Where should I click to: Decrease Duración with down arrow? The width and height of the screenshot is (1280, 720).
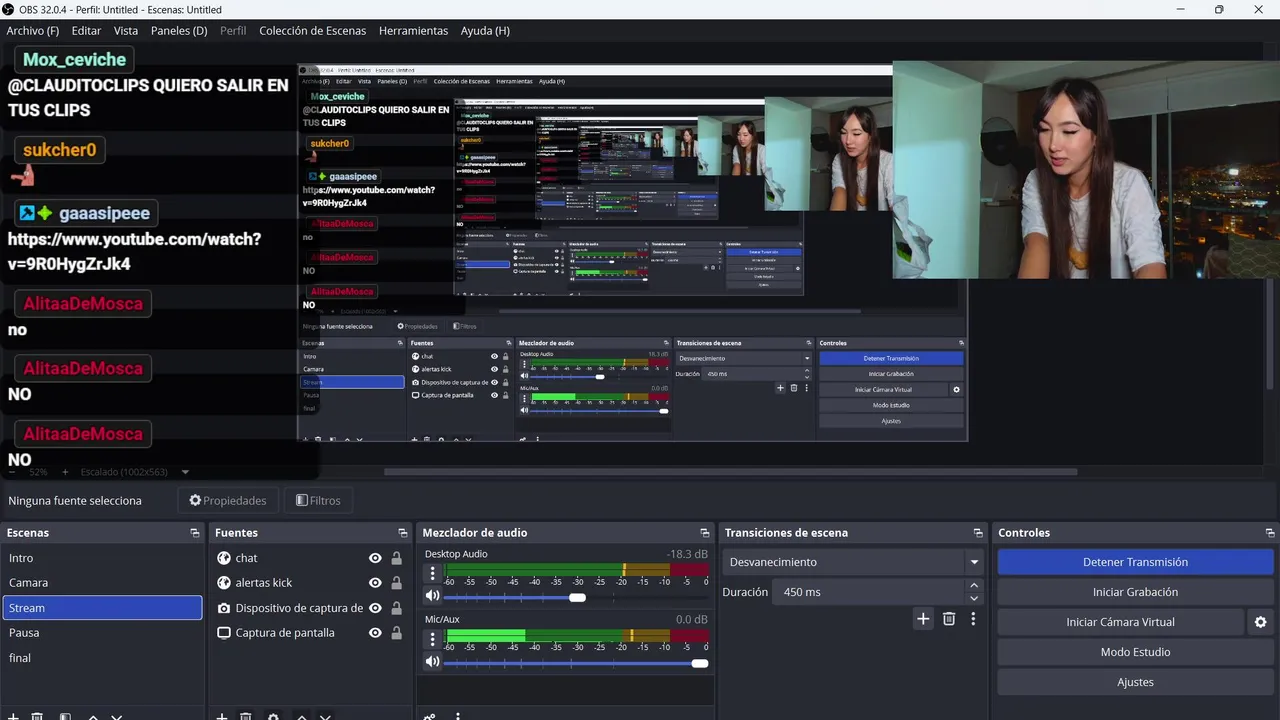[x=975, y=598]
